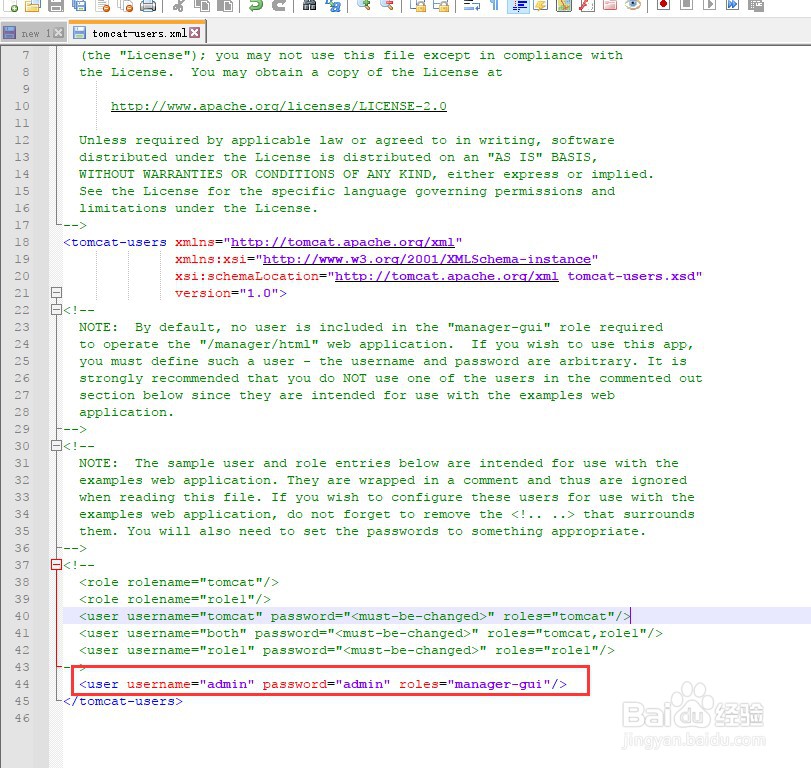Cut selection with the scissors icon

click(x=178, y=5)
